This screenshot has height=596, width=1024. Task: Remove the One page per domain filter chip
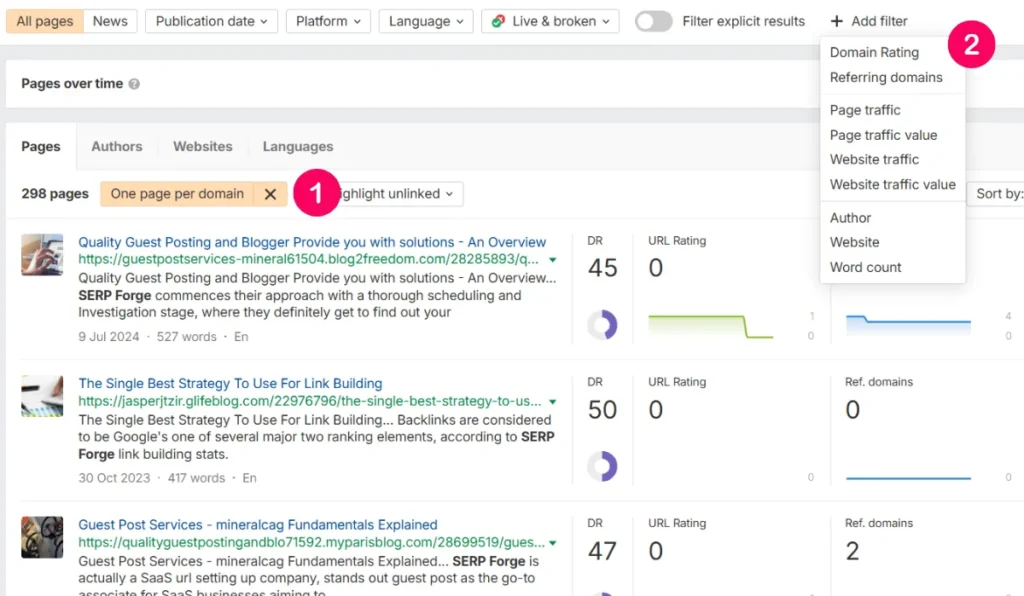pyautogui.click(x=270, y=193)
